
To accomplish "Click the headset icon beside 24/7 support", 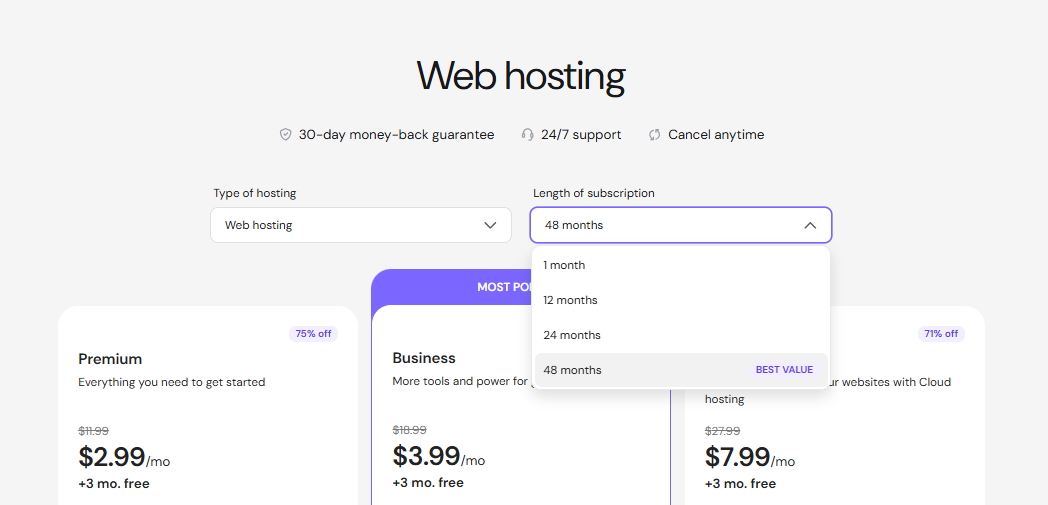I will (x=527, y=135).
